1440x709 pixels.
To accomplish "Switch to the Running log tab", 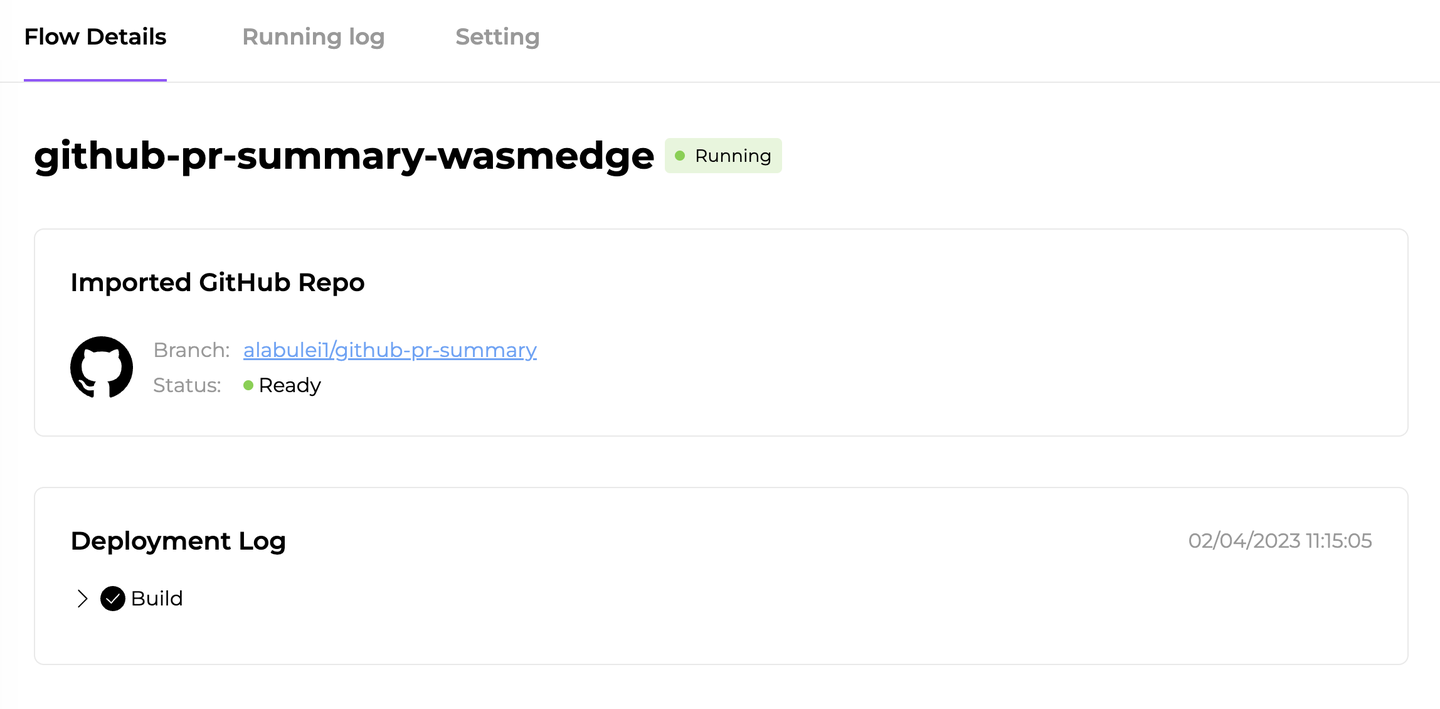I will pos(313,37).
